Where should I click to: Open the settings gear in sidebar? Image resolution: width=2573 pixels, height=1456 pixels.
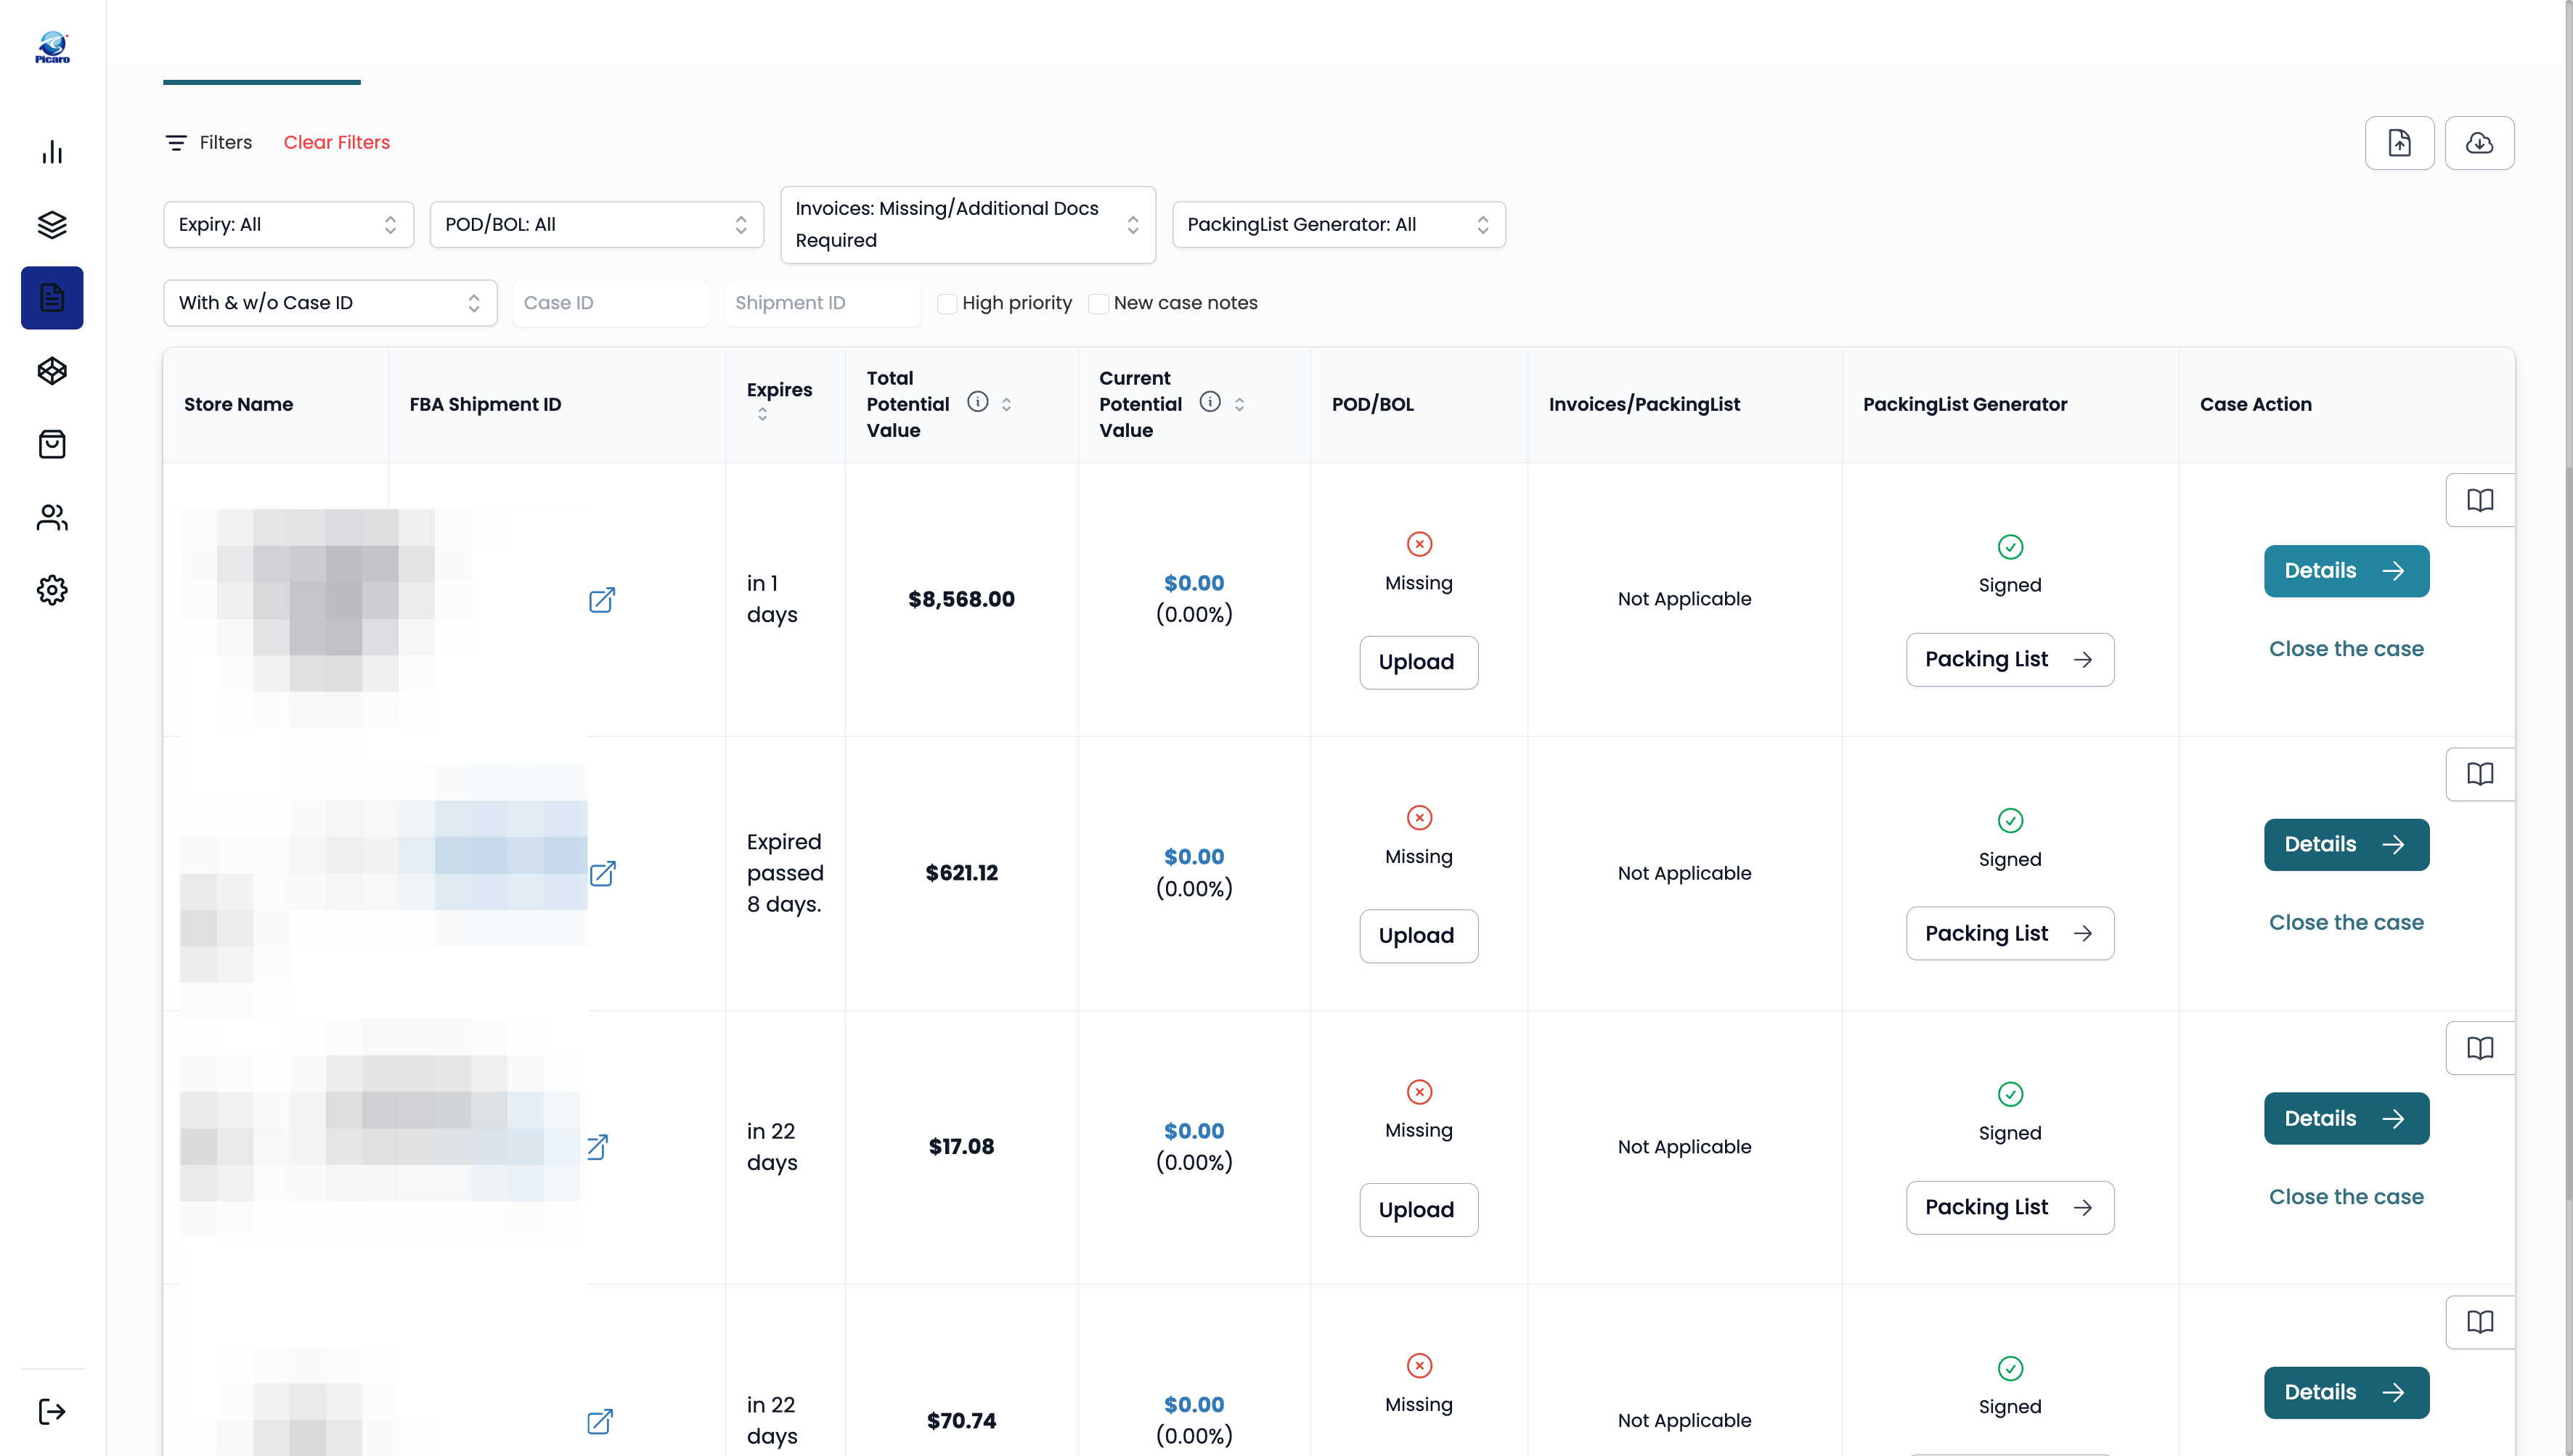pyautogui.click(x=52, y=590)
